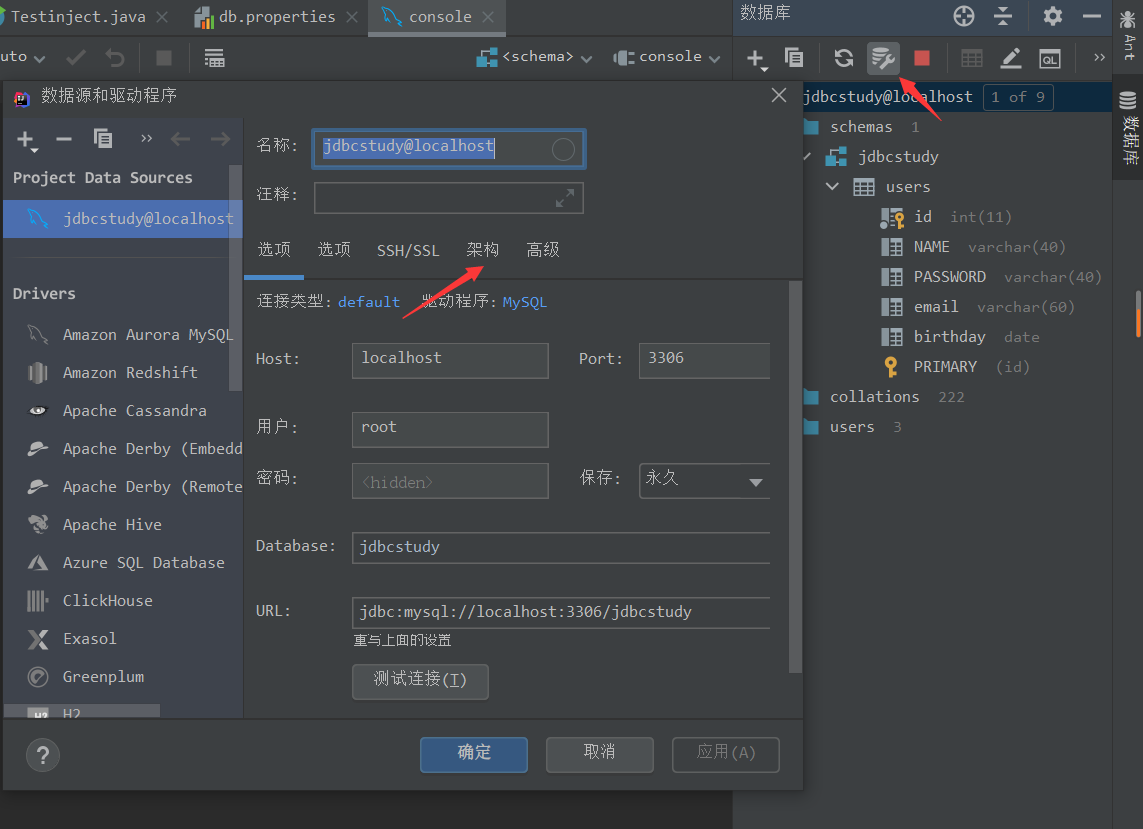Open the schema dropdown in console toolbar
This screenshot has height=829, width=1143.
click(534, 58)
